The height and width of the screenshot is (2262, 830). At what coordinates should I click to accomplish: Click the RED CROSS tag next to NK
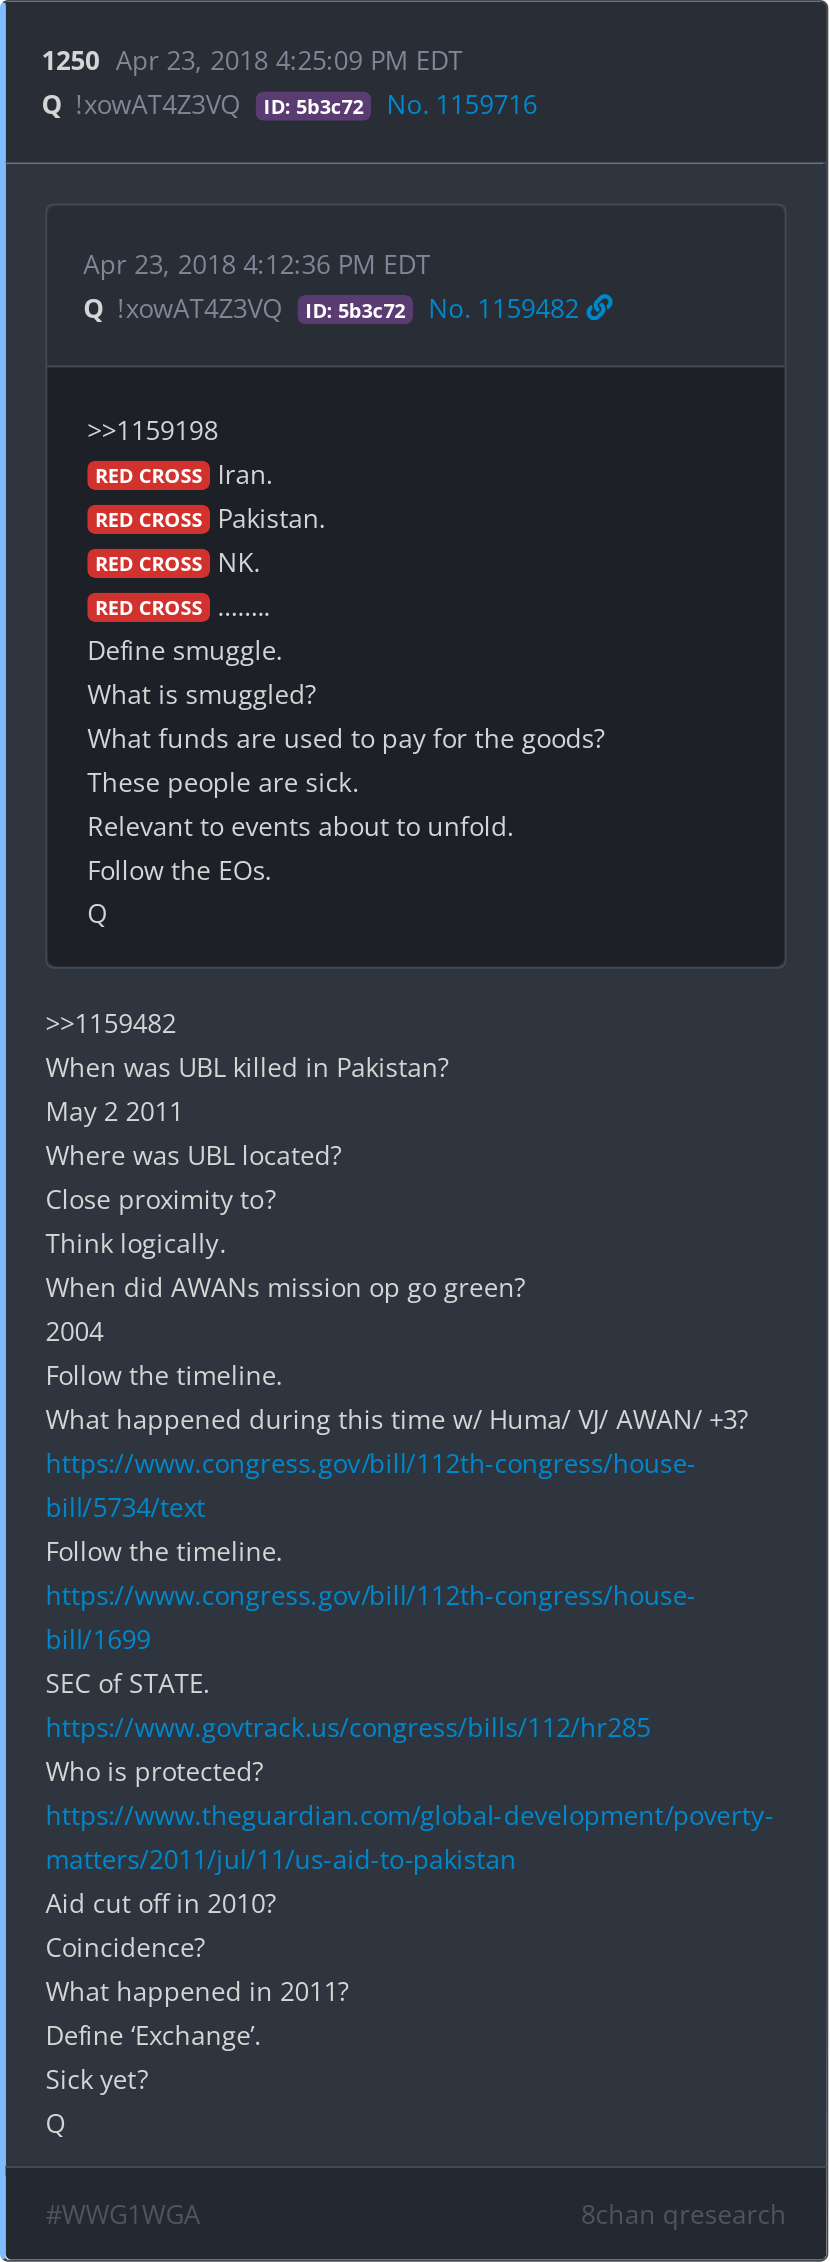pyautogui.click(x=149, y=564)
